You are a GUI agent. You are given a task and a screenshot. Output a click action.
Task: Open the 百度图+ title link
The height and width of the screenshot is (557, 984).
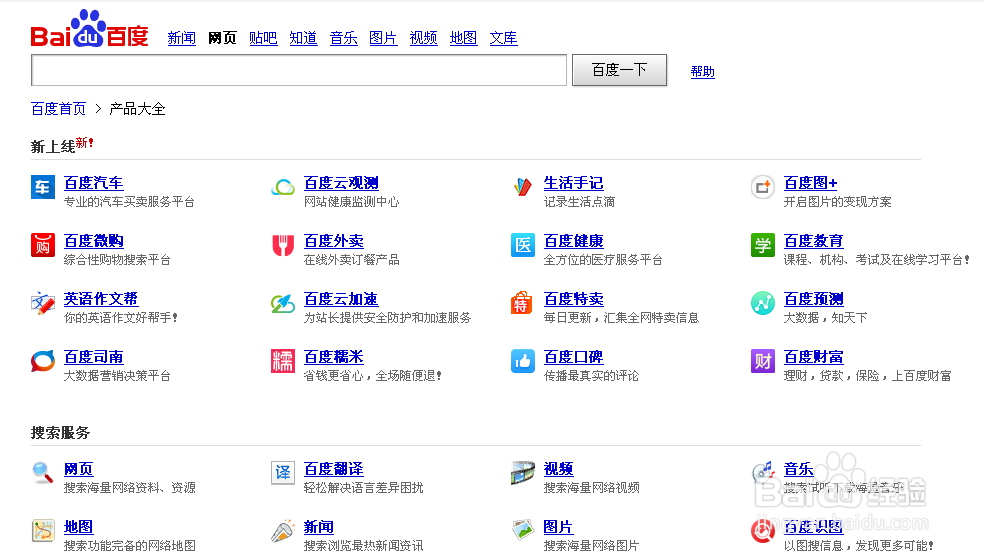pos(810,183)
